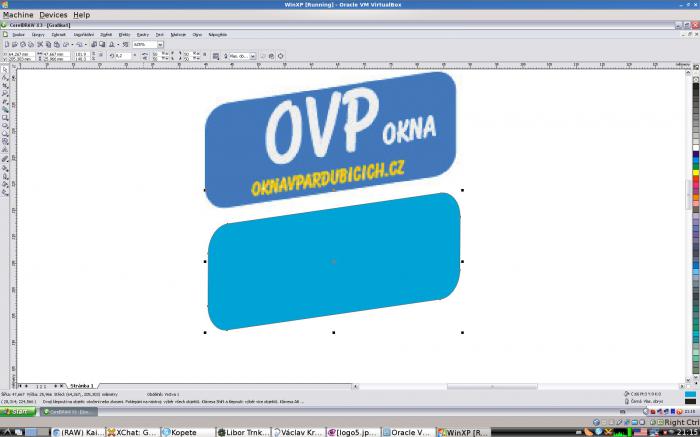Screen dimensions: 700x437
Task: Select the blue OVP OKNA logo shape
Action: coord(330,139)
